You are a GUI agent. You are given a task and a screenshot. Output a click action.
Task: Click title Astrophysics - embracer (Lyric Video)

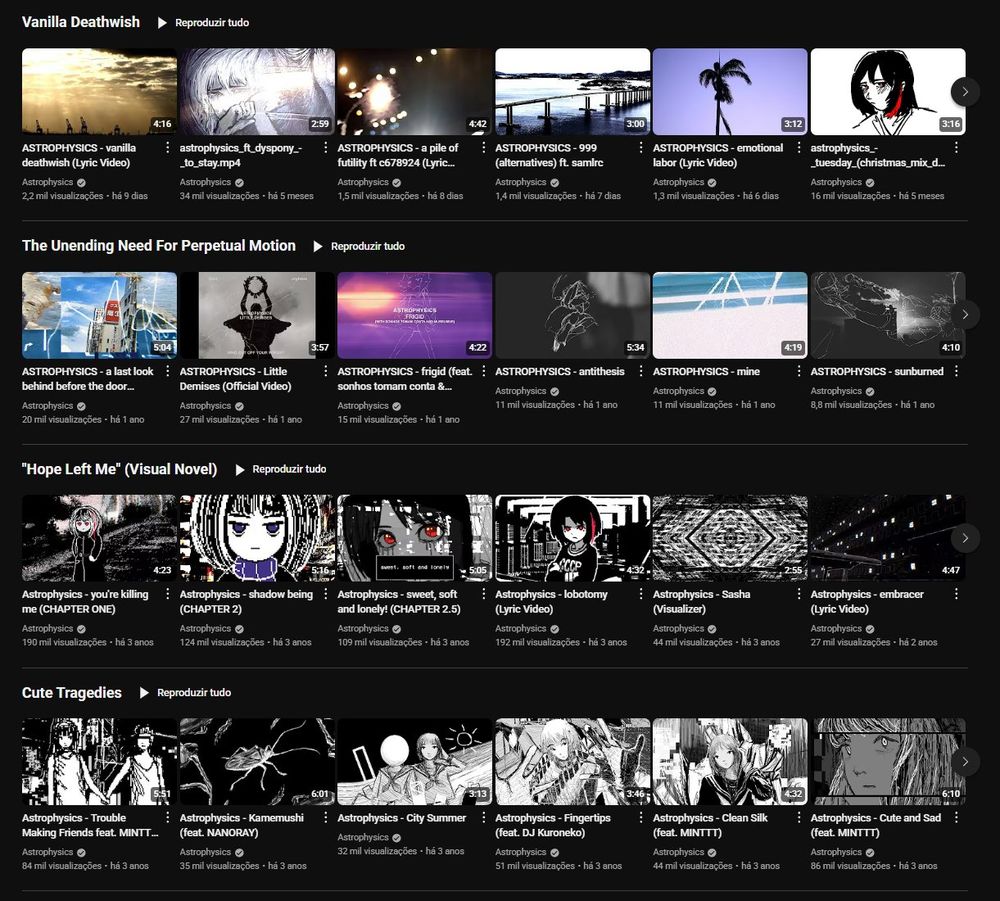coord(867,601)
